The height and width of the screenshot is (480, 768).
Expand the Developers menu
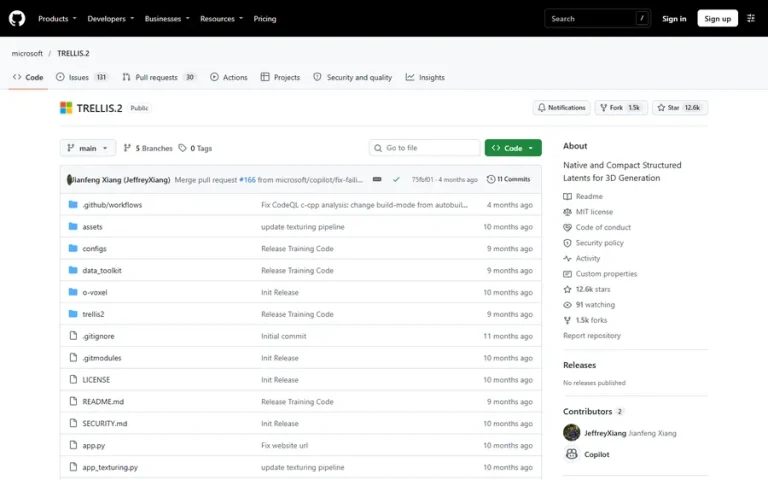coord(111,19)
